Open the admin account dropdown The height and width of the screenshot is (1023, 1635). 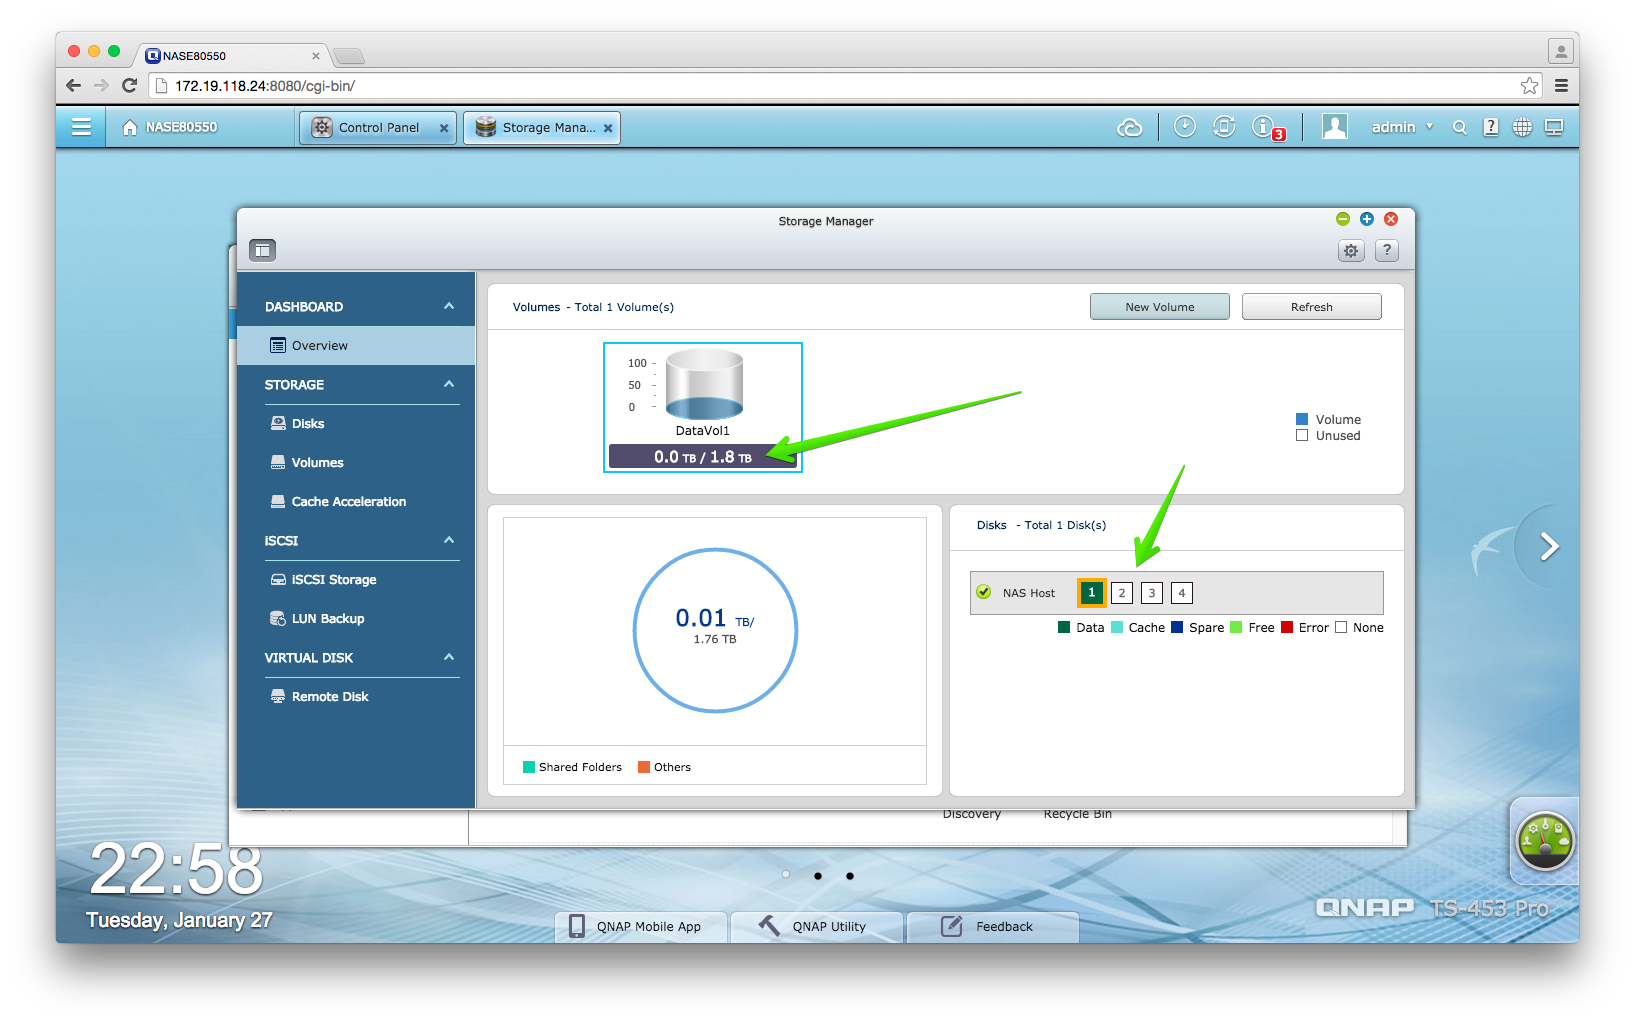[1402, 127]
